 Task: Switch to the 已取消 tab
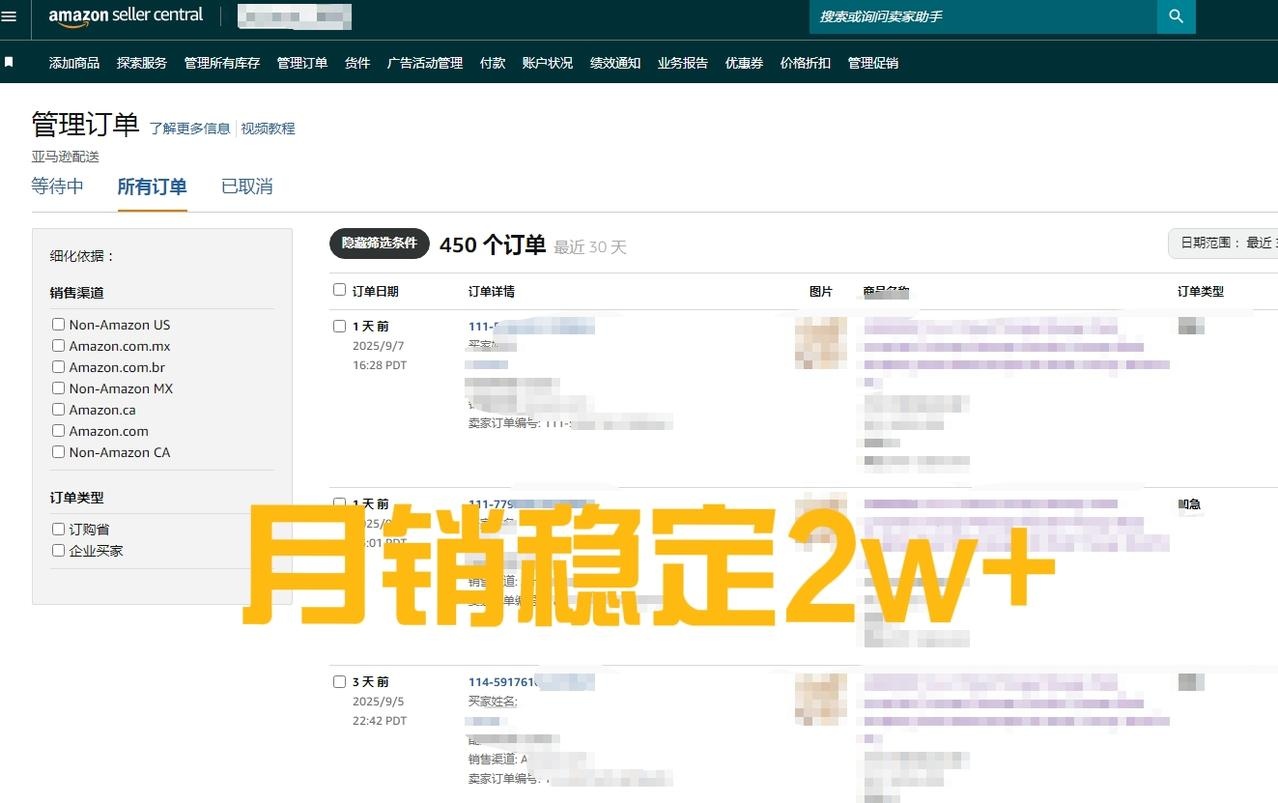pos(247,186)
